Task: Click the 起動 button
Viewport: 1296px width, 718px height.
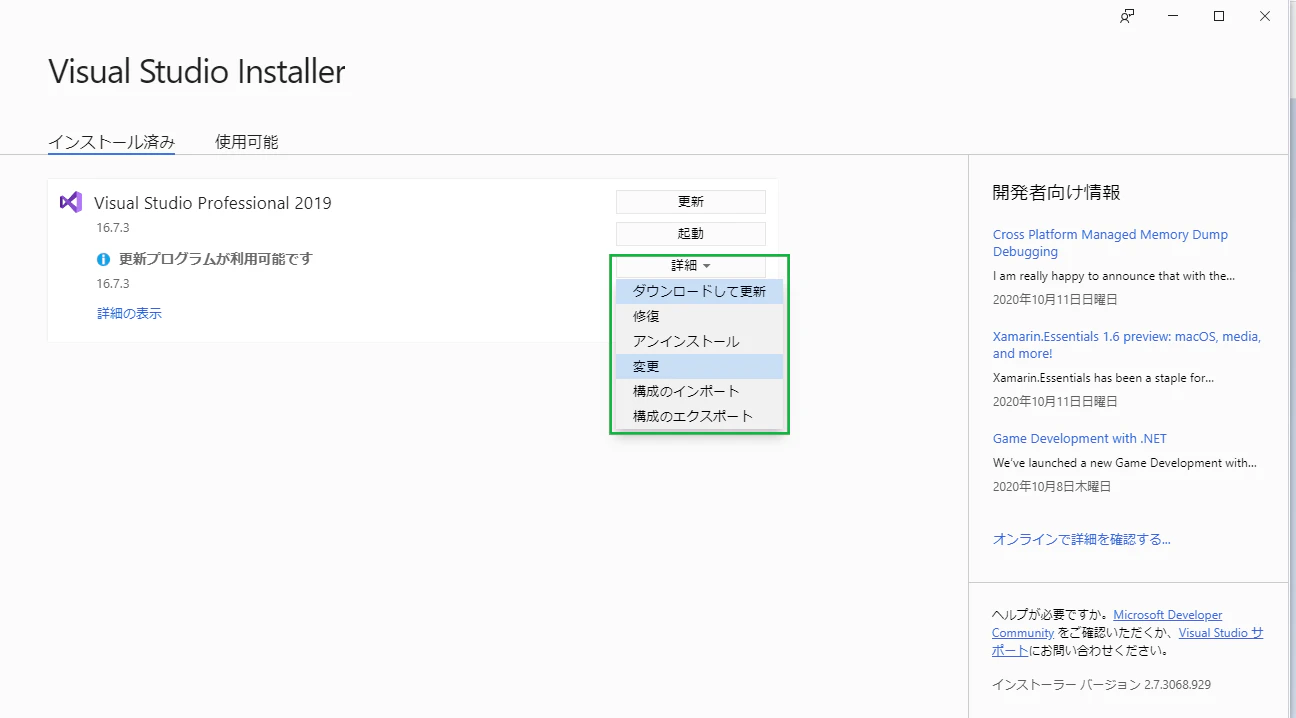Action: coord(691,234)
